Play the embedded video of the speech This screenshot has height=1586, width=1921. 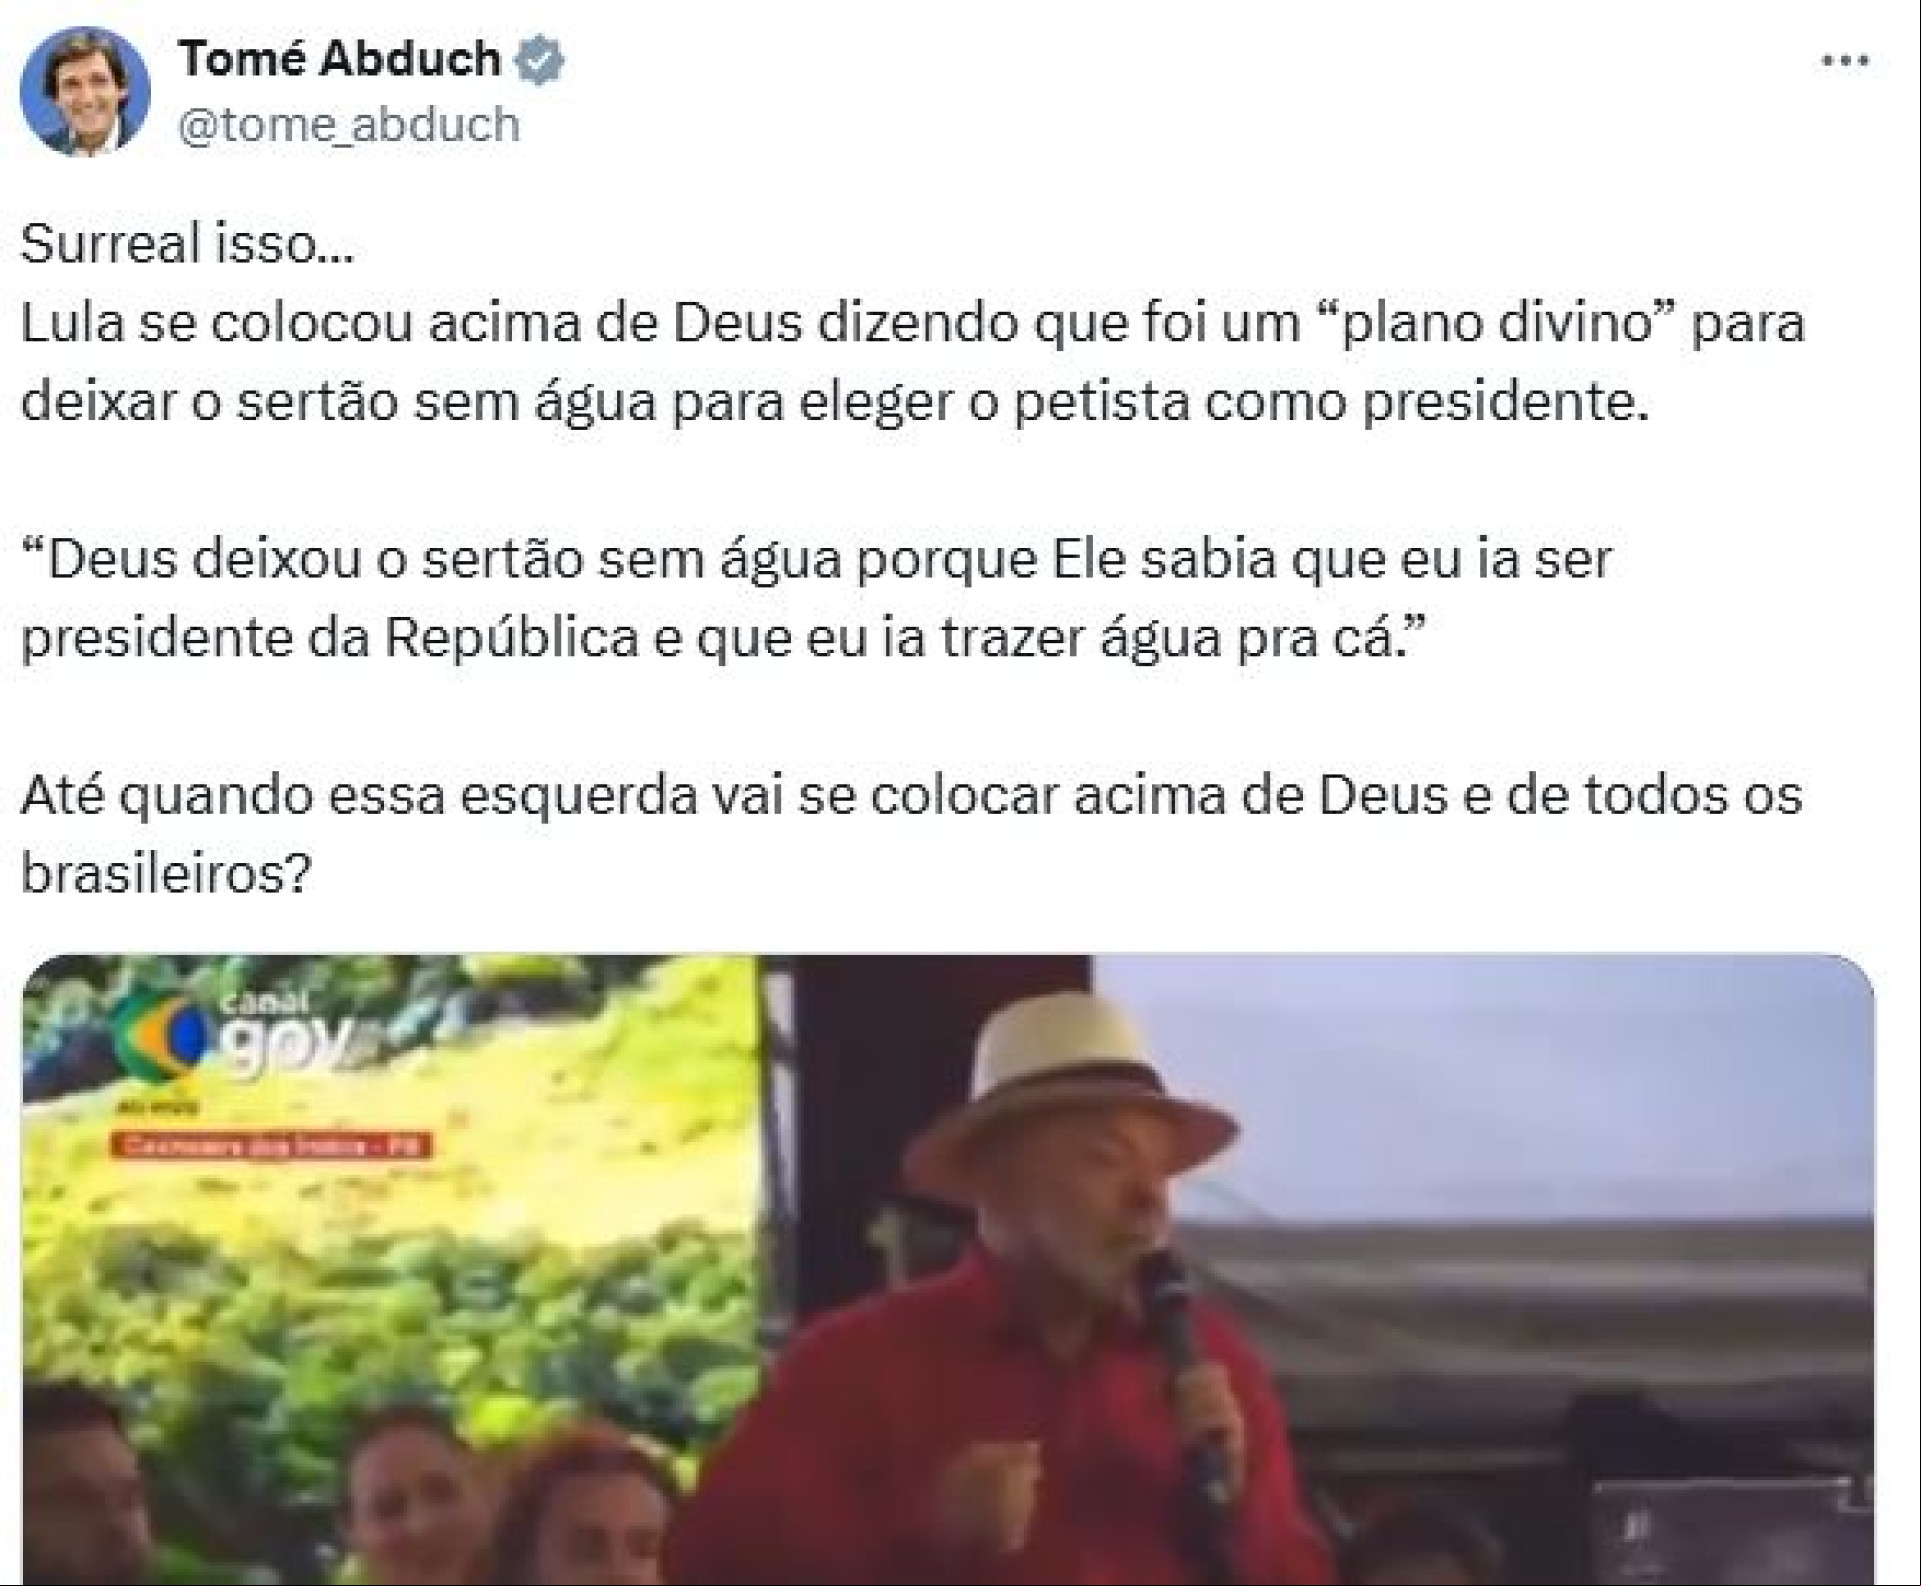pyautogui.click(x=947, y=1270)
